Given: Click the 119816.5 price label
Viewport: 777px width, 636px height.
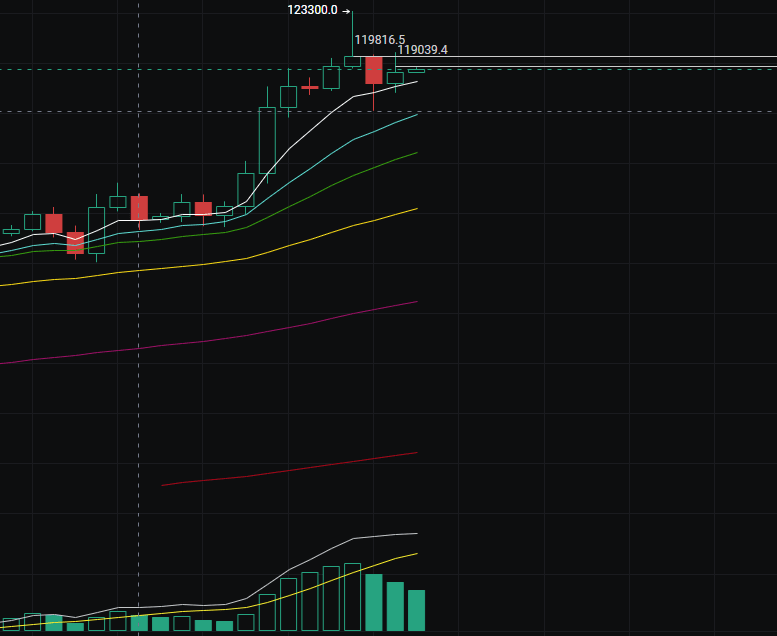Looking at the screenshot, I should tap(380, 40).
